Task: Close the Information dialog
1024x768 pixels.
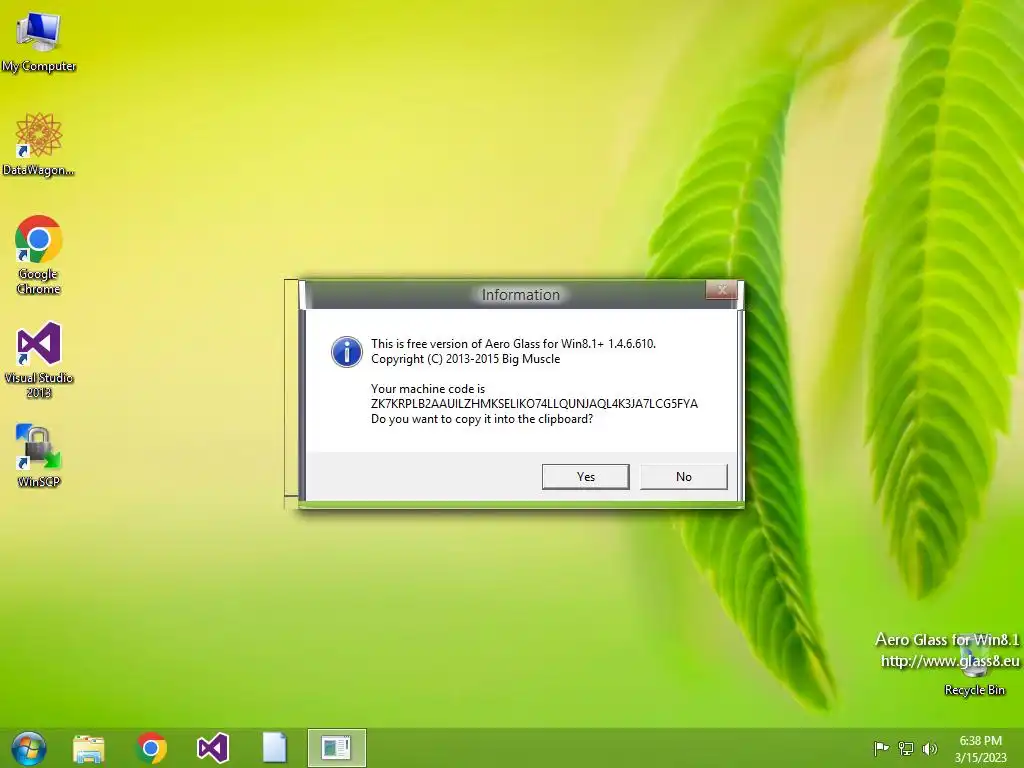Action: click(x=722, y=290)
